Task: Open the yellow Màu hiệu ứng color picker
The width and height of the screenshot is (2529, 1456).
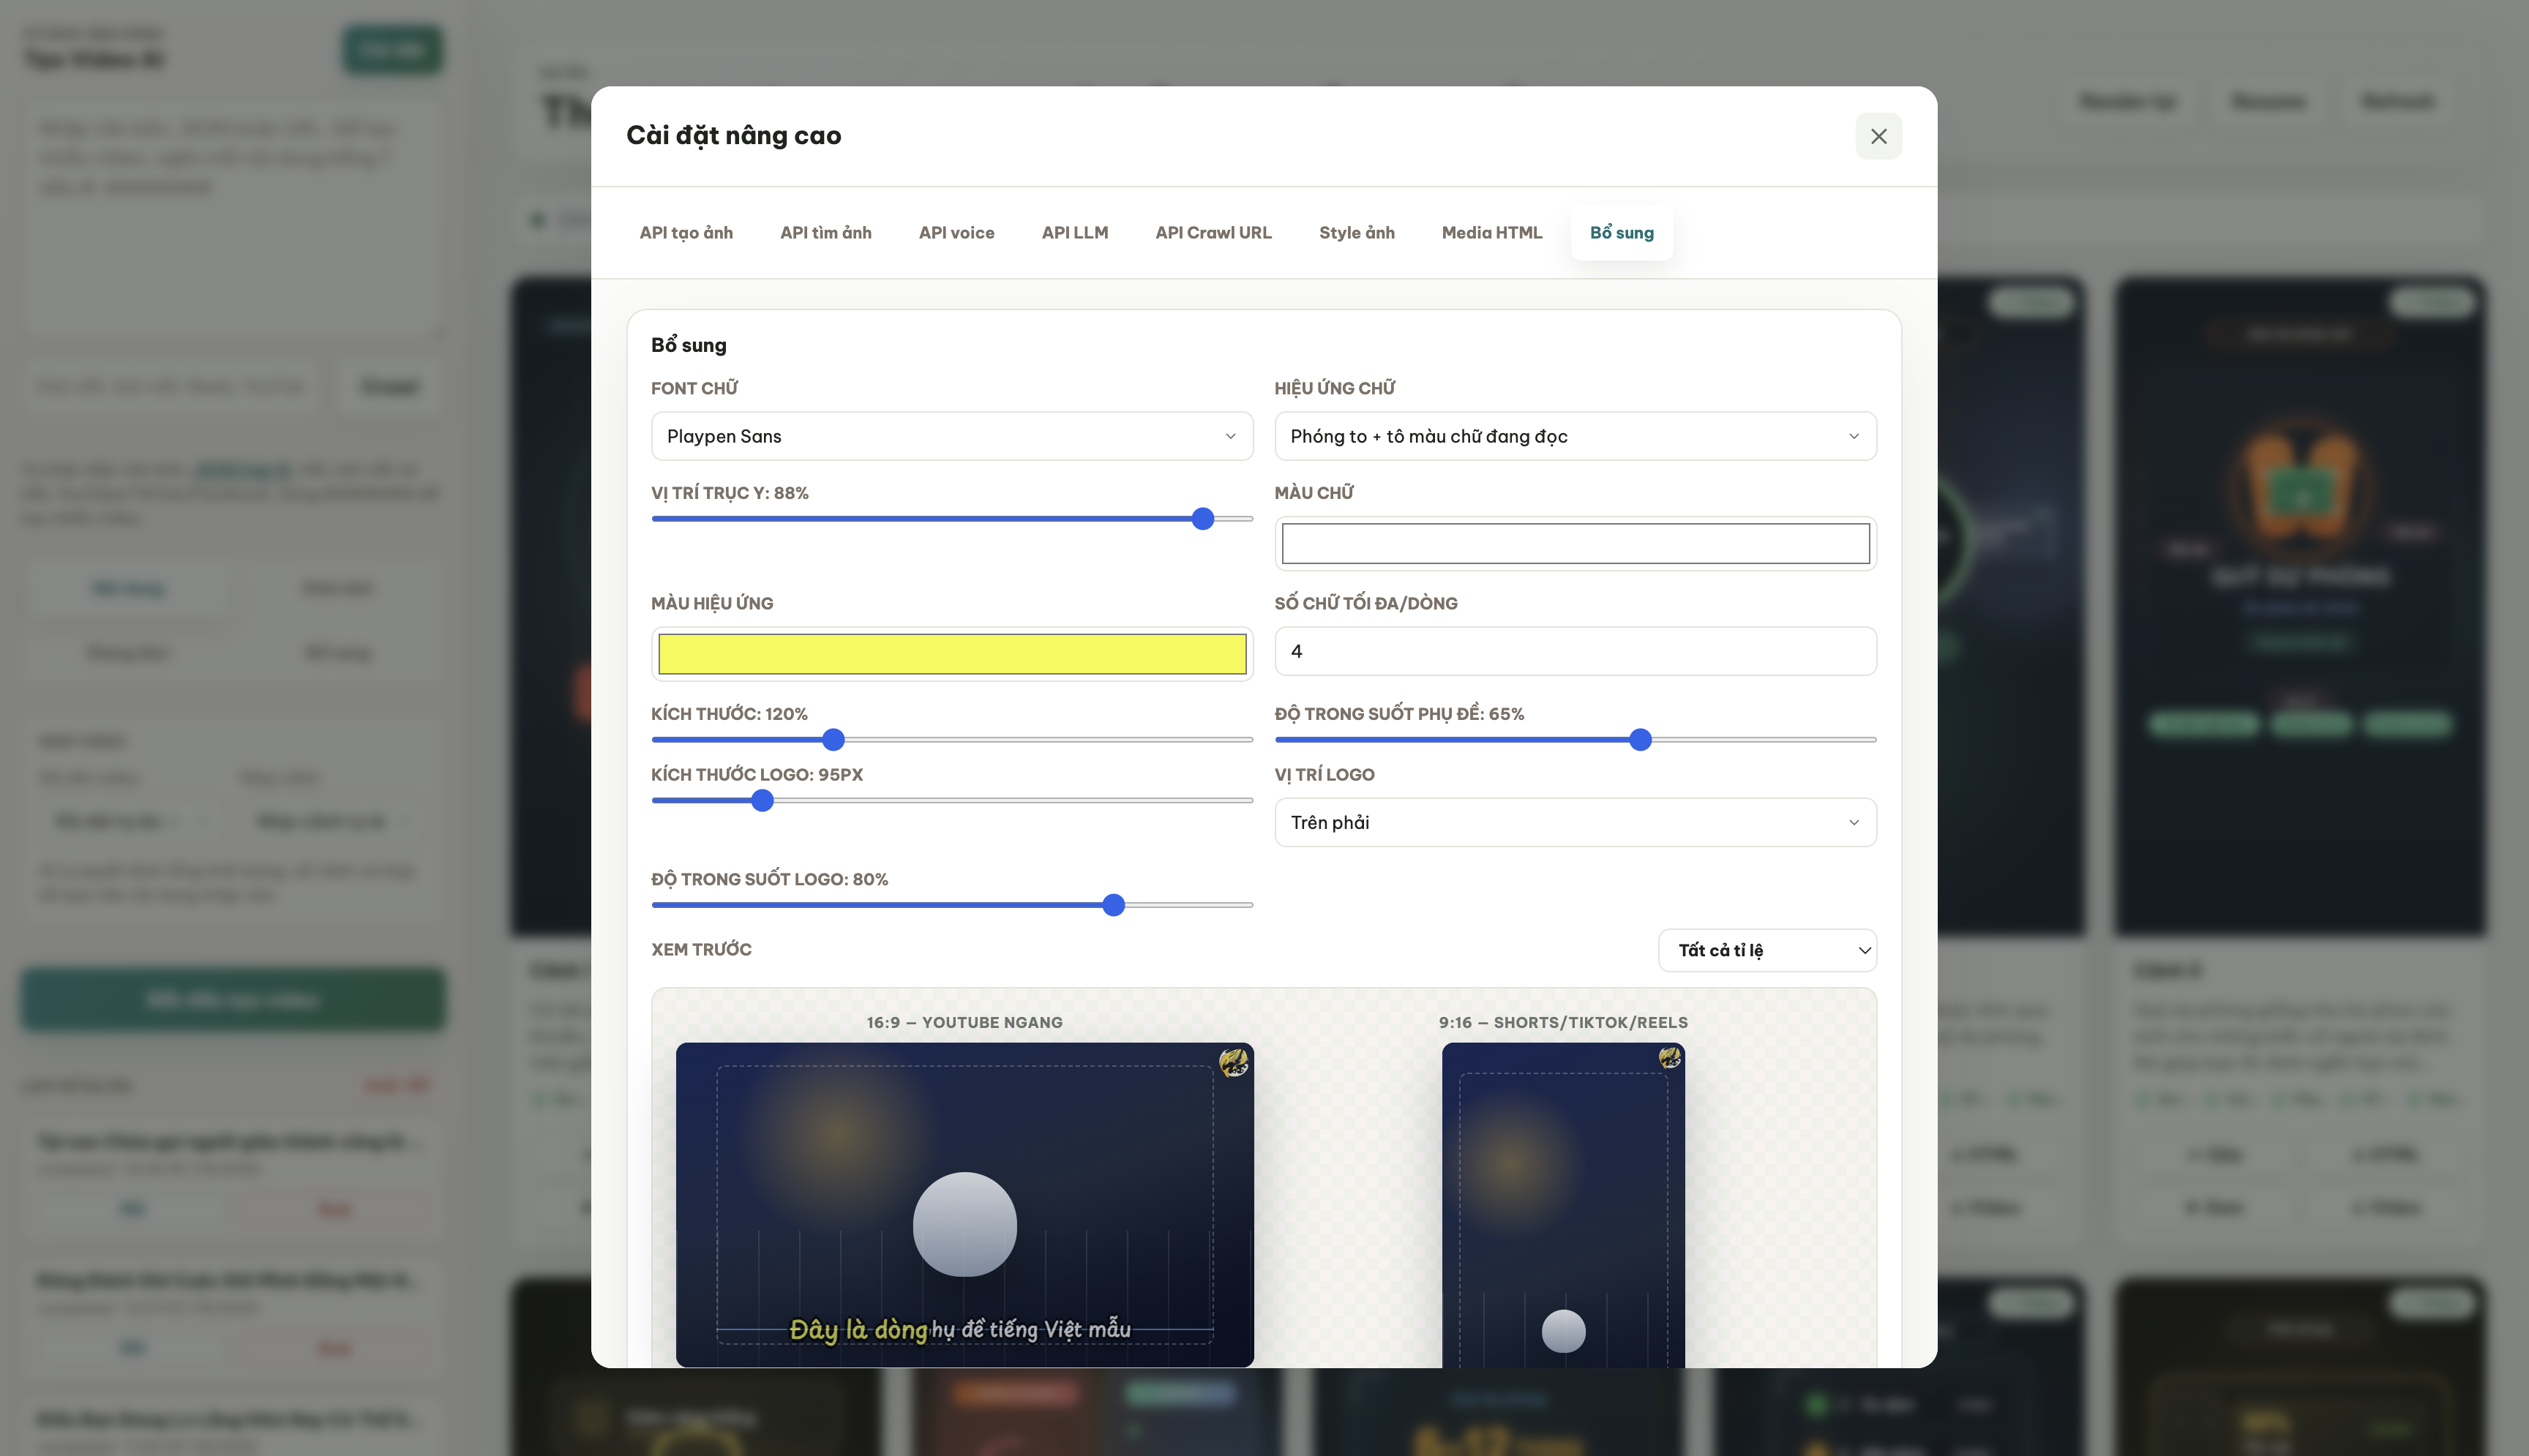Action: coord(951,654)
